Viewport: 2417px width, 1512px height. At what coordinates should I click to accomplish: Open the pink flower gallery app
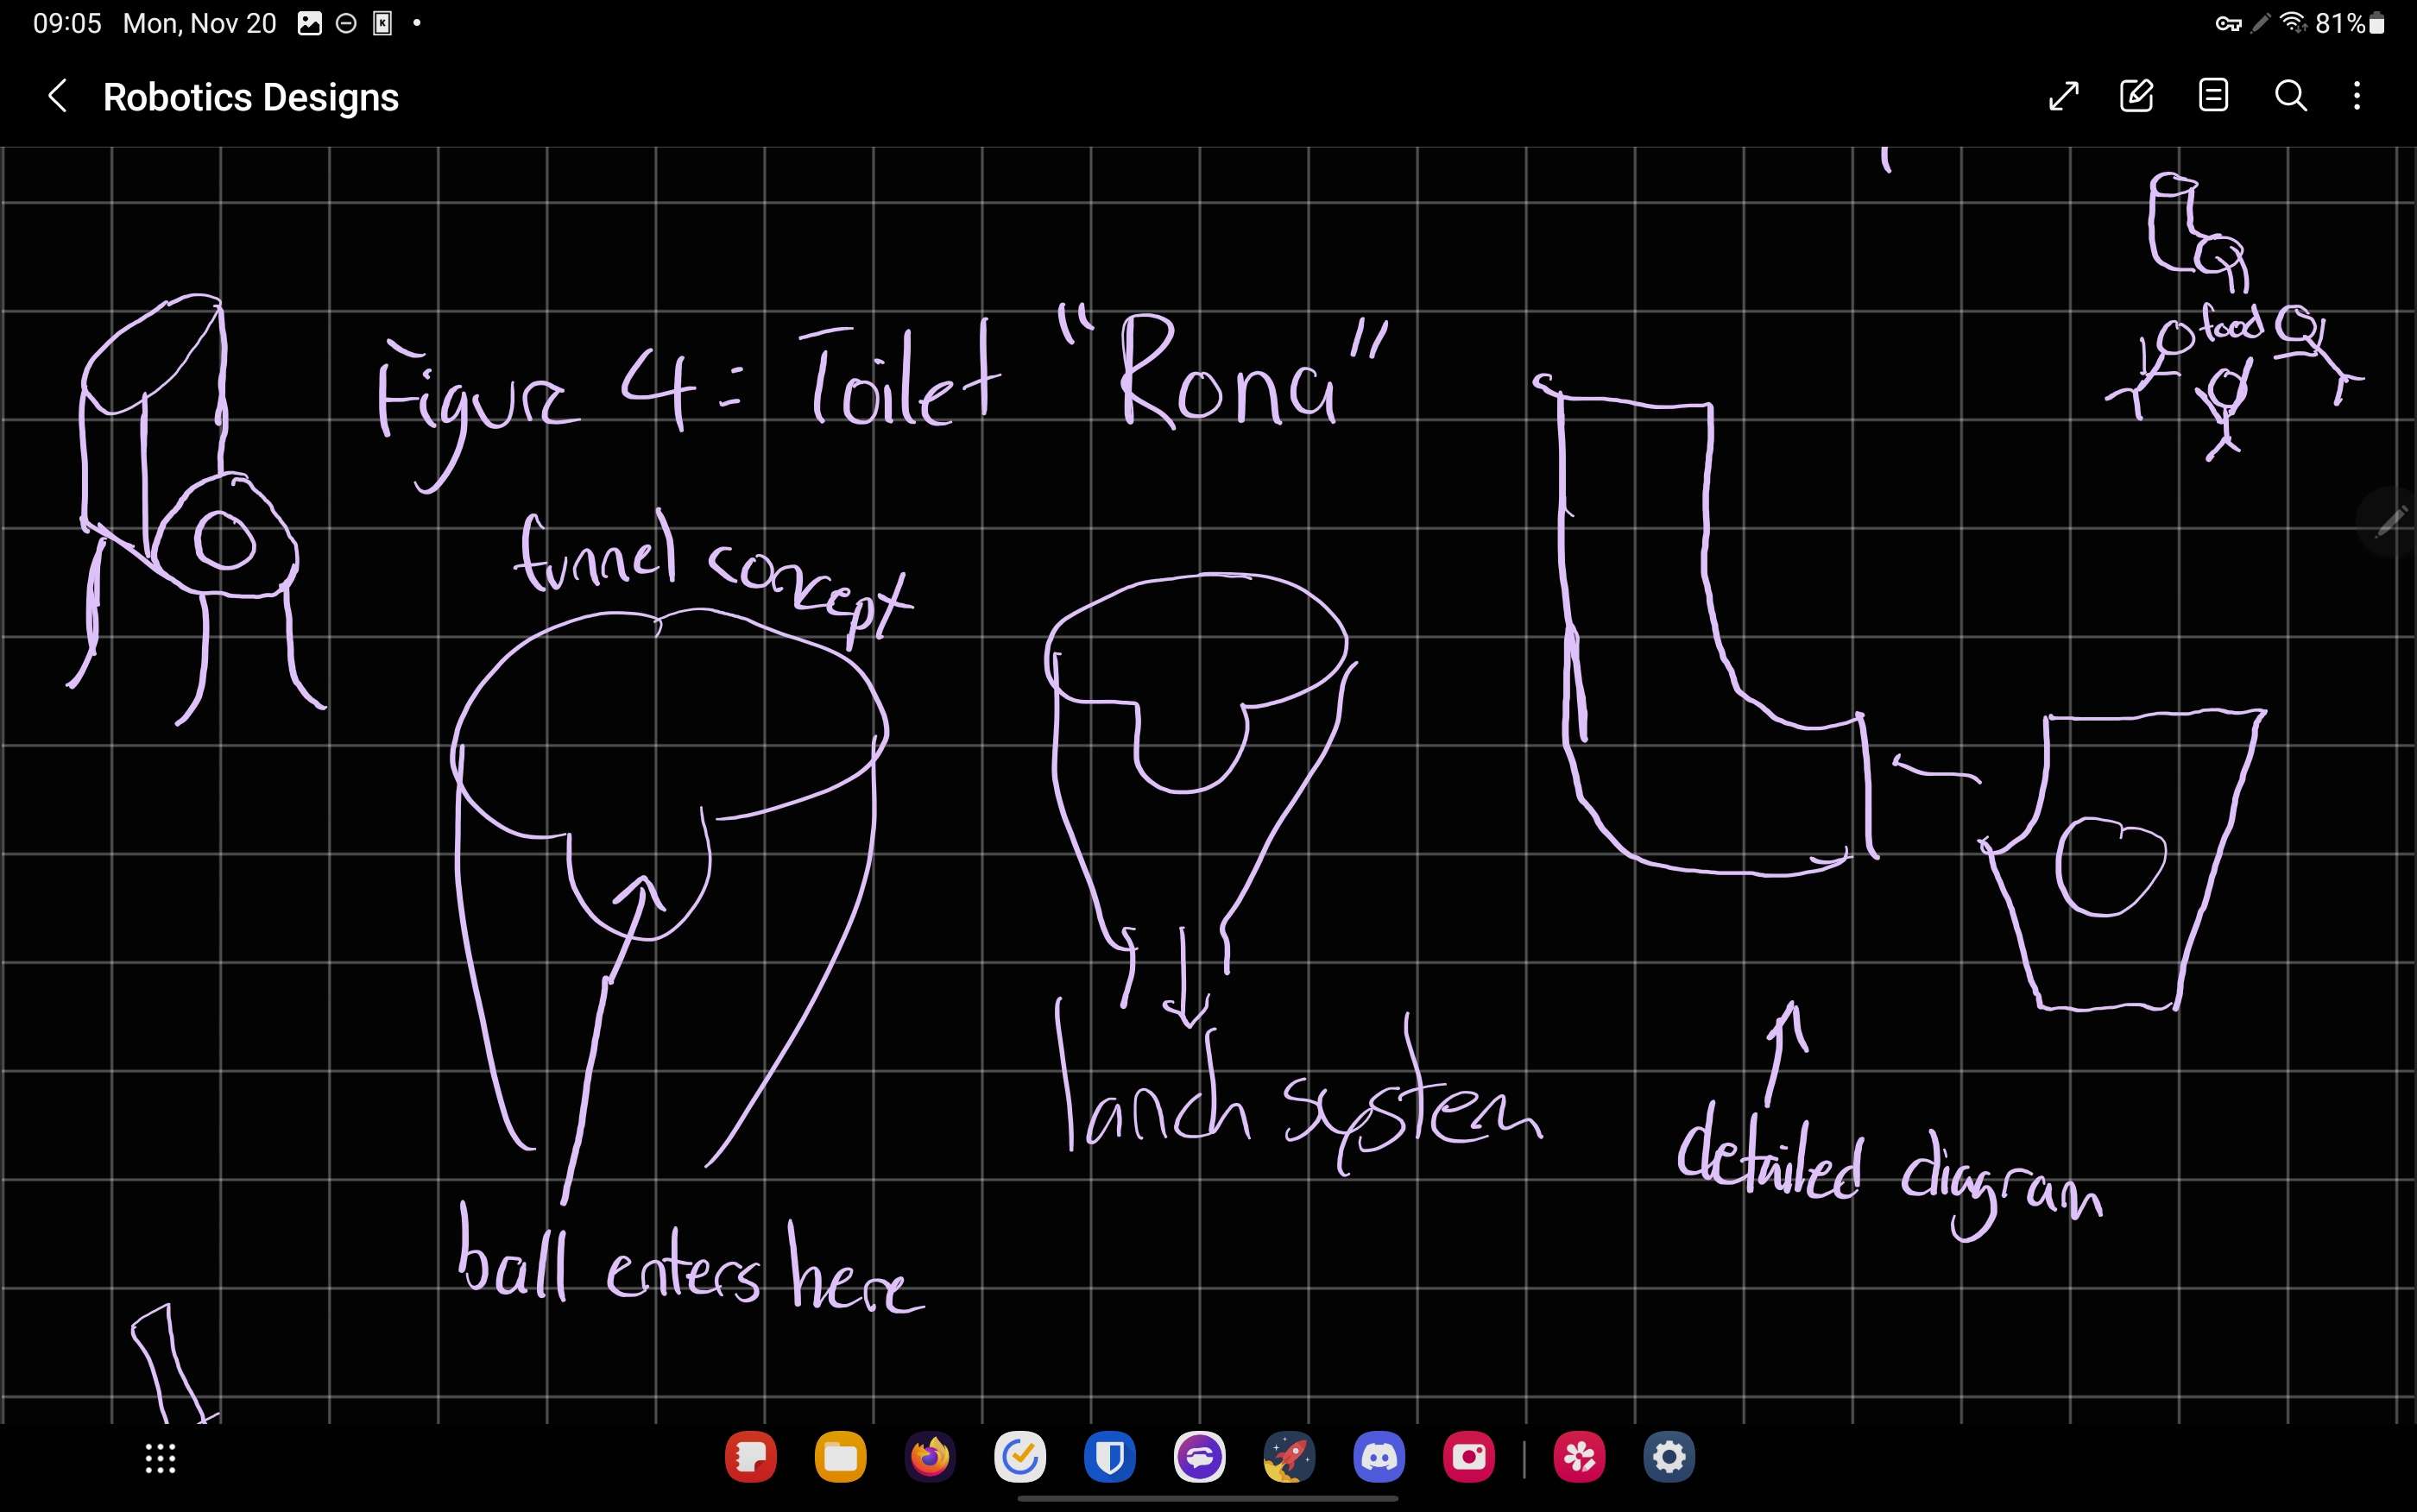pos(1579,1458)
